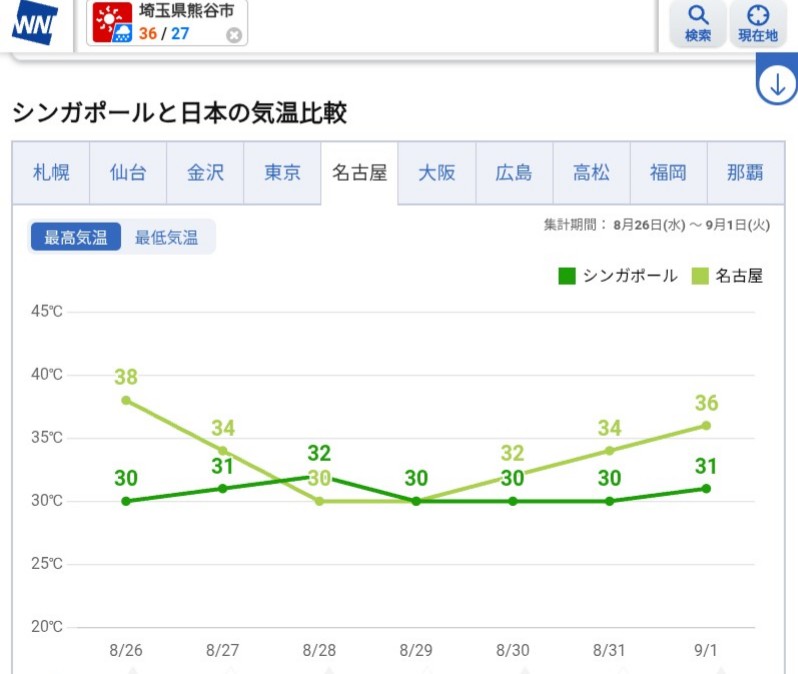Switch to 最高気温 view

pos(76,237)
